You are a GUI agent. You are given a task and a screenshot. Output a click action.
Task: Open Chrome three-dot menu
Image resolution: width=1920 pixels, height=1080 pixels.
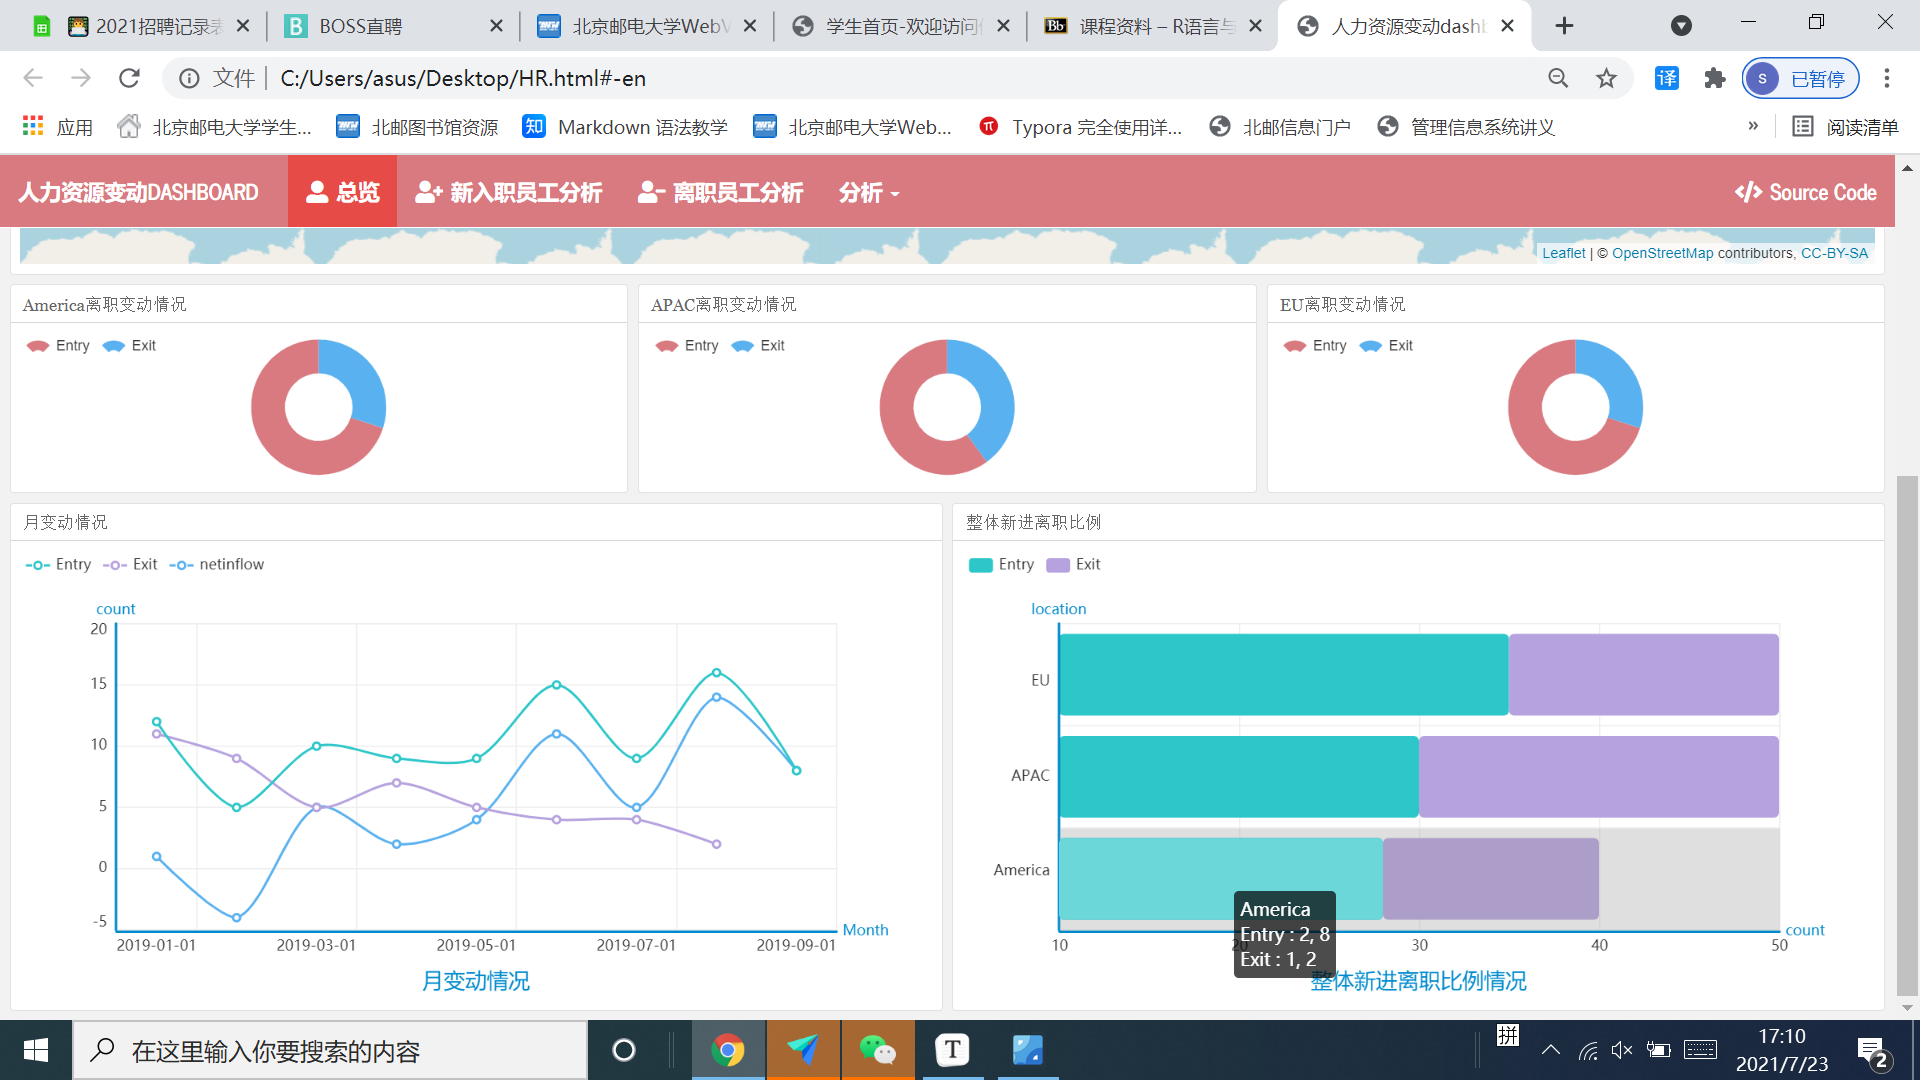[1886, 78]
